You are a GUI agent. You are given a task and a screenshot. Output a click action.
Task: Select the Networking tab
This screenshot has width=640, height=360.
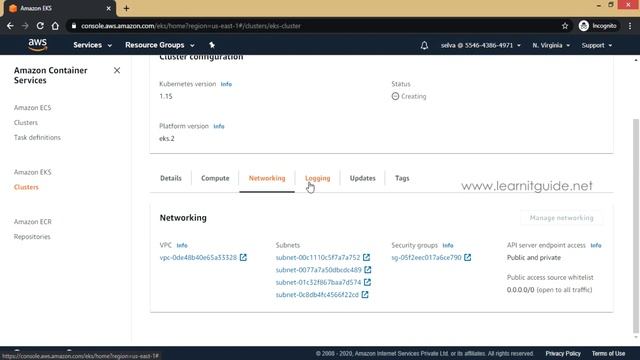[x=267, y=178]
